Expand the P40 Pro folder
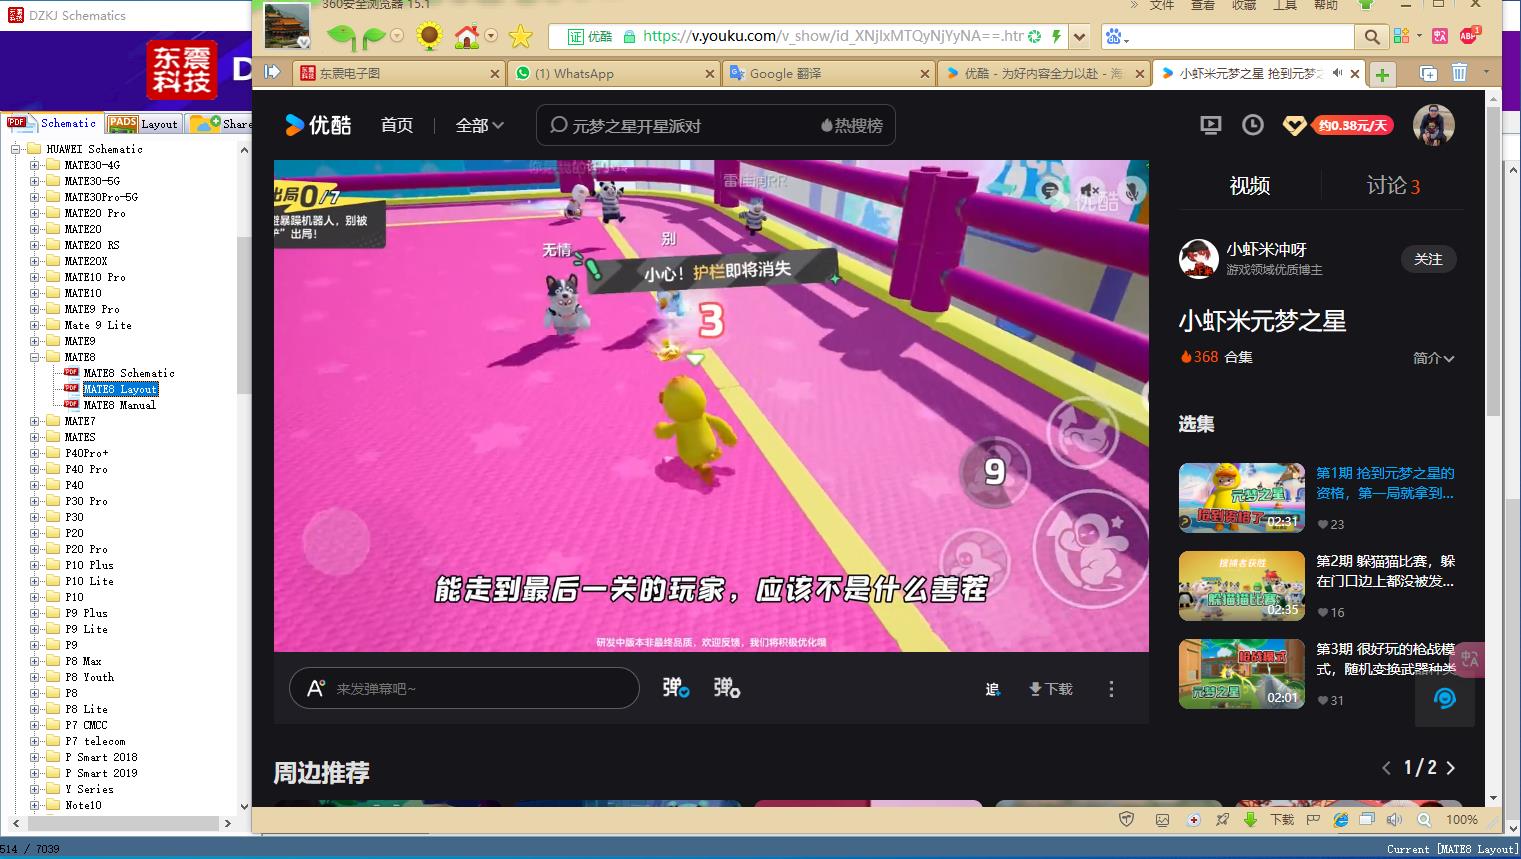 (x=35, y=469)
